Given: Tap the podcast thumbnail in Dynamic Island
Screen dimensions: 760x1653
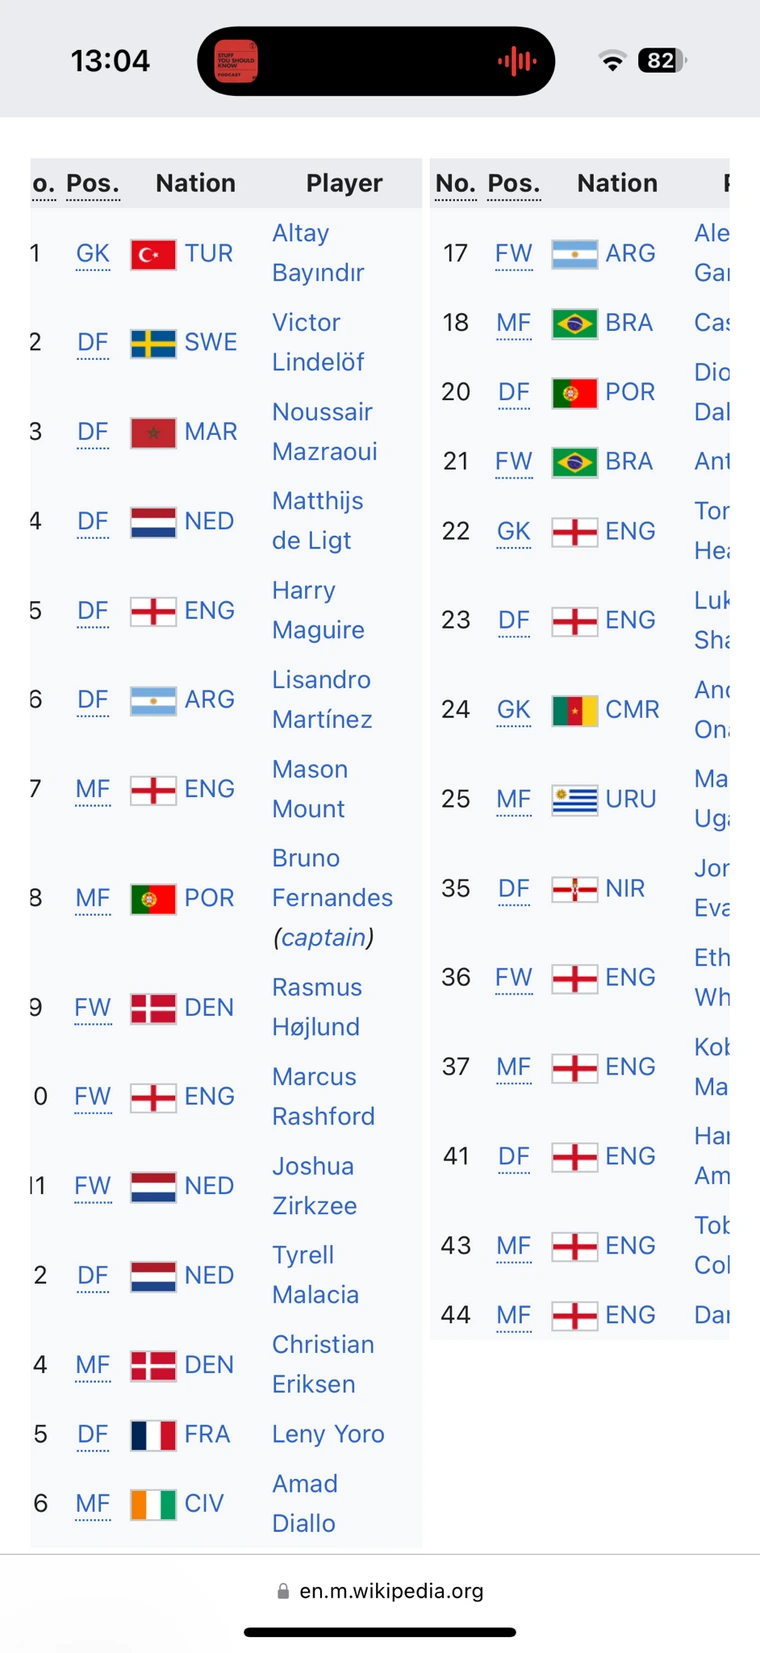Looking at the screenshot, I should tap(237, 61).
